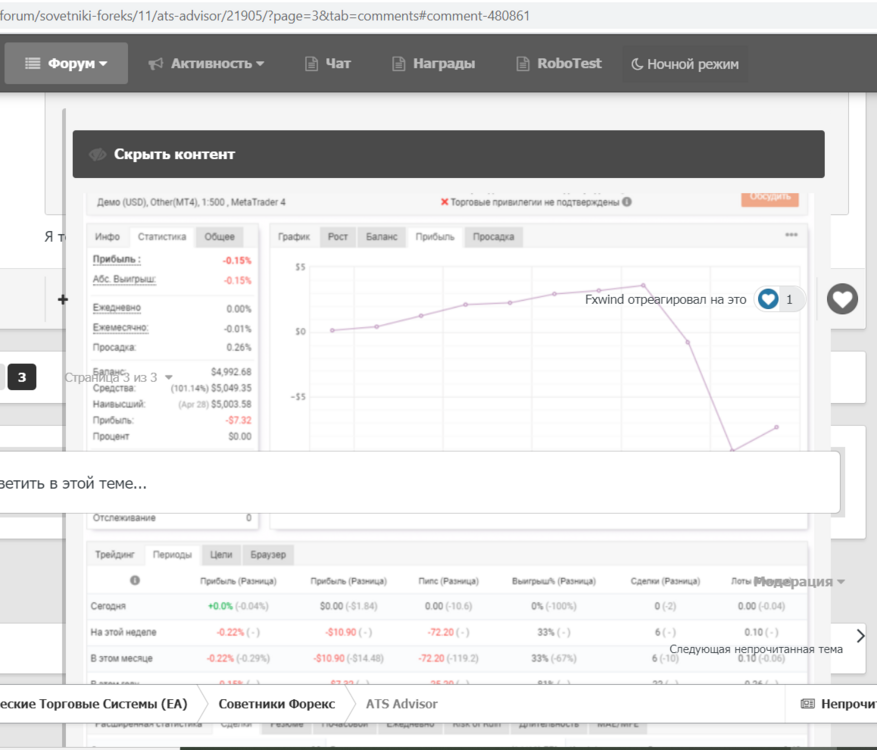The image size is (877, 750).
Task: Click the RoboTest document icon
Action: point(522,64)
